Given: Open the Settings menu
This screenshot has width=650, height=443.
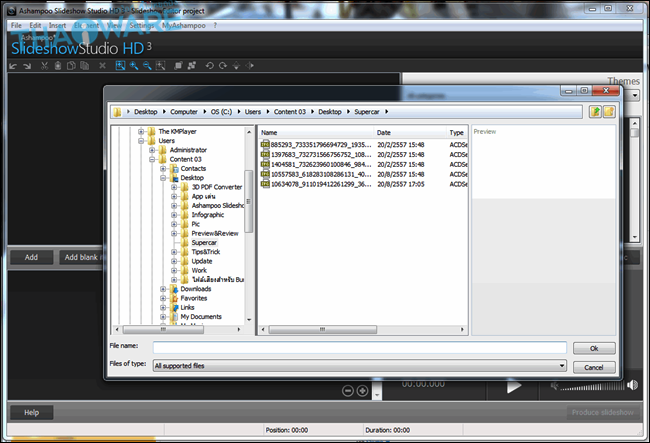Looking at the screenshot, I should pyautogui.click(x=142, y=26).
